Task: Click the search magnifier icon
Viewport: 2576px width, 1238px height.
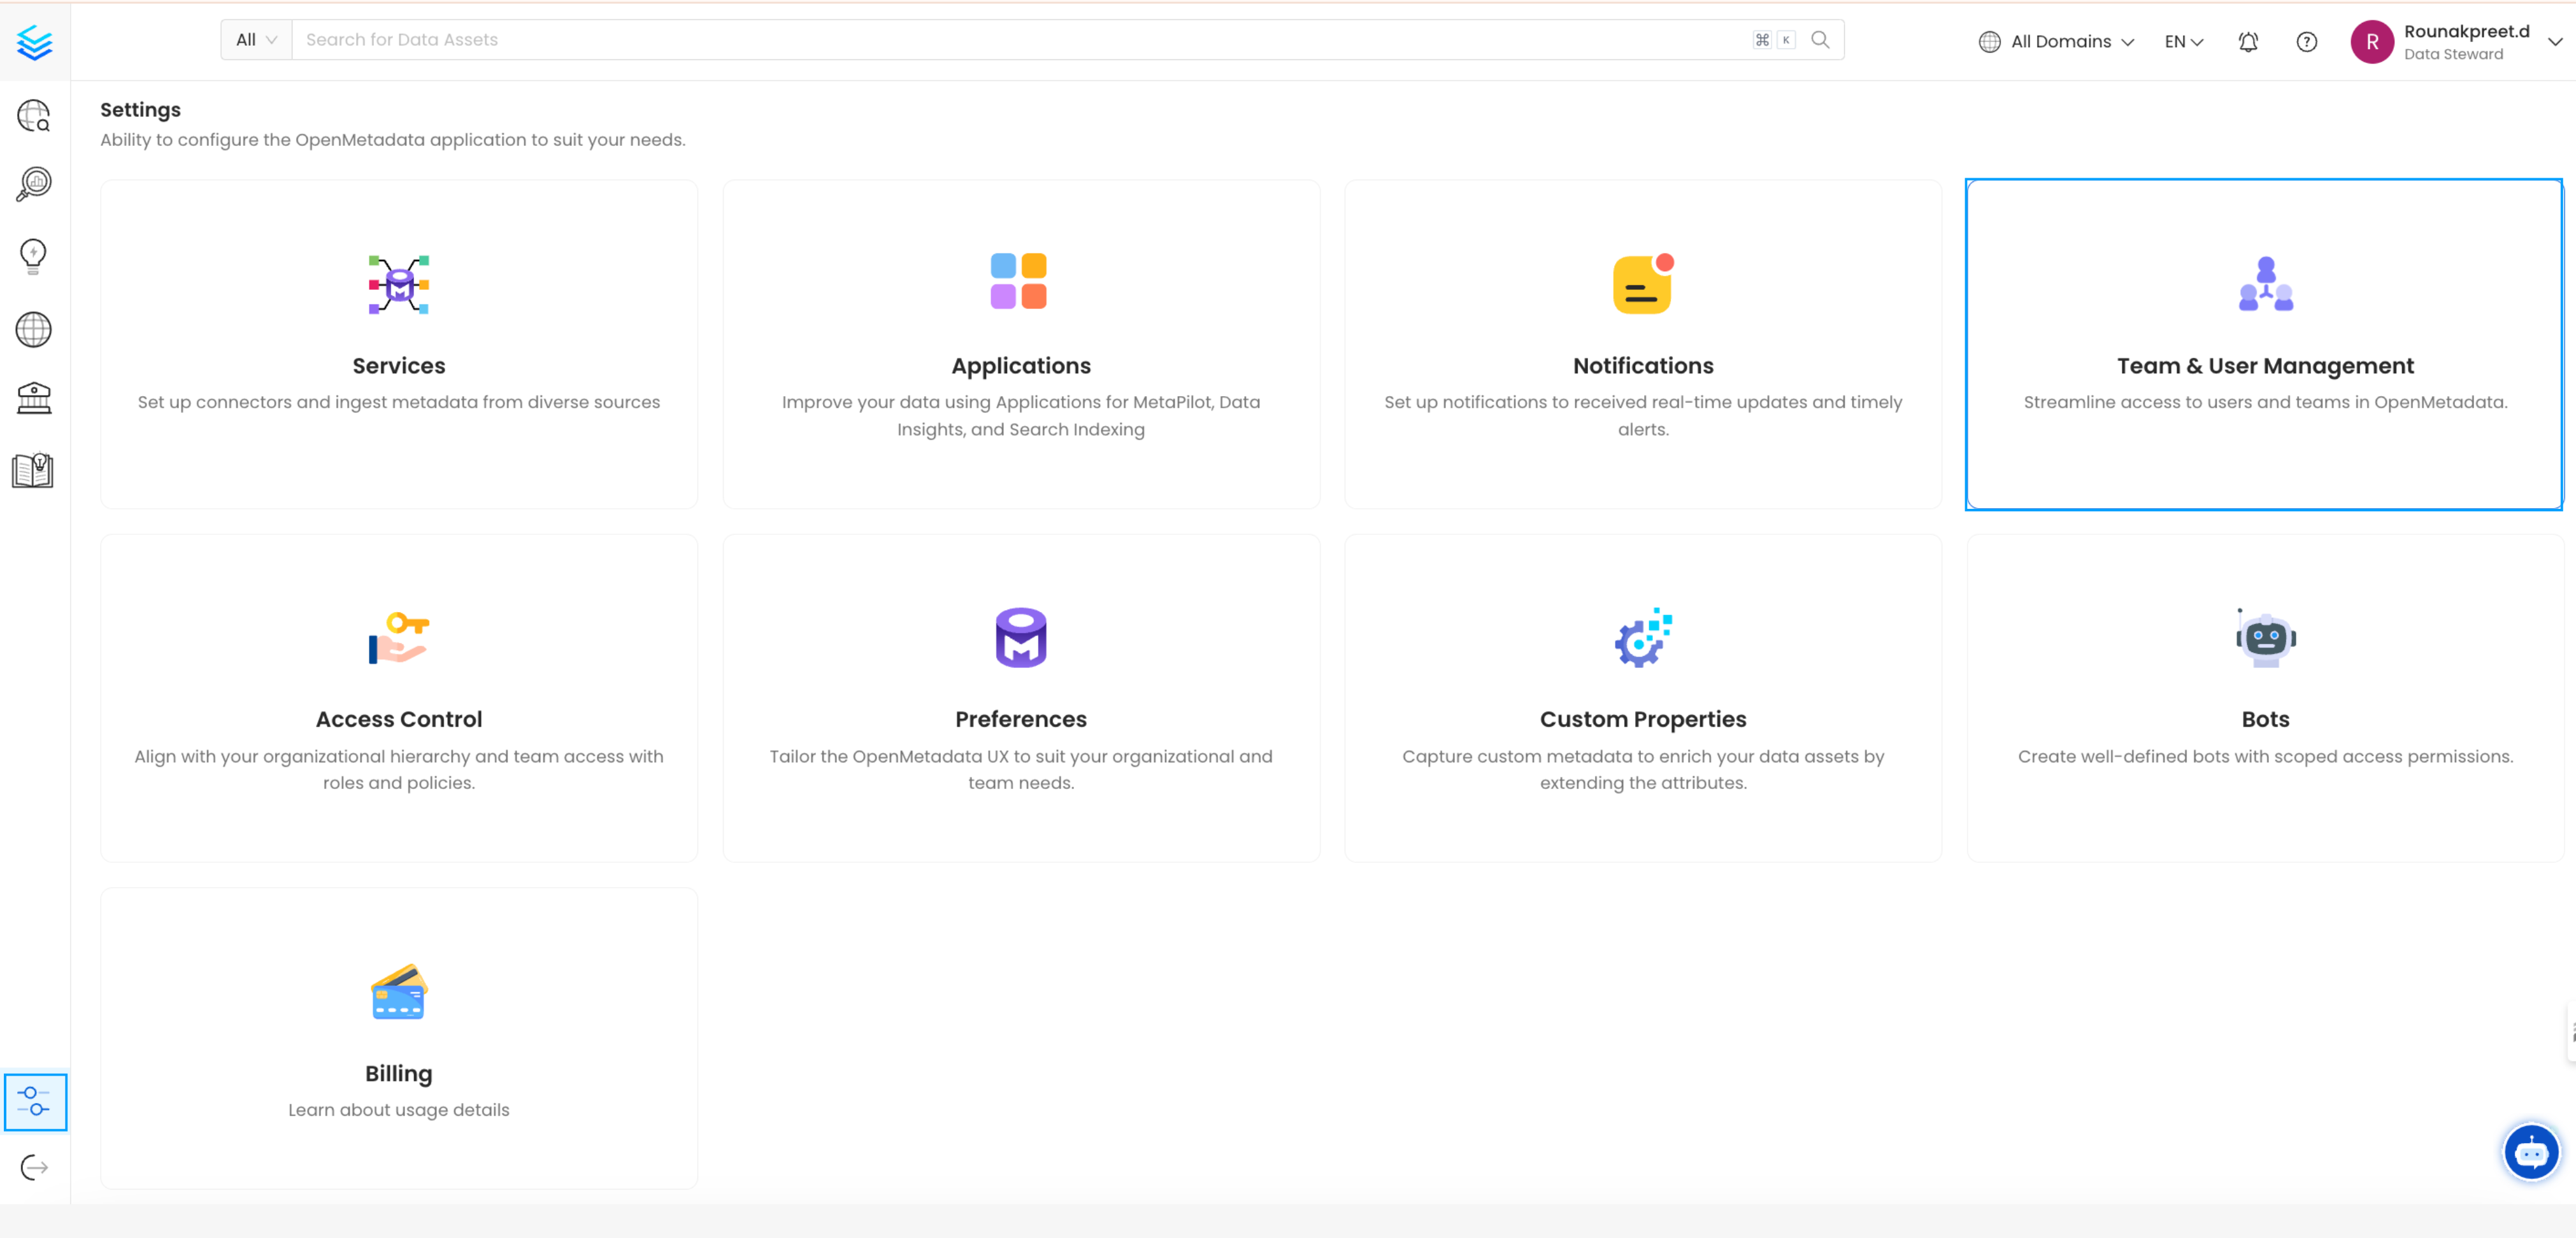Action: [x=1820, y=39]
